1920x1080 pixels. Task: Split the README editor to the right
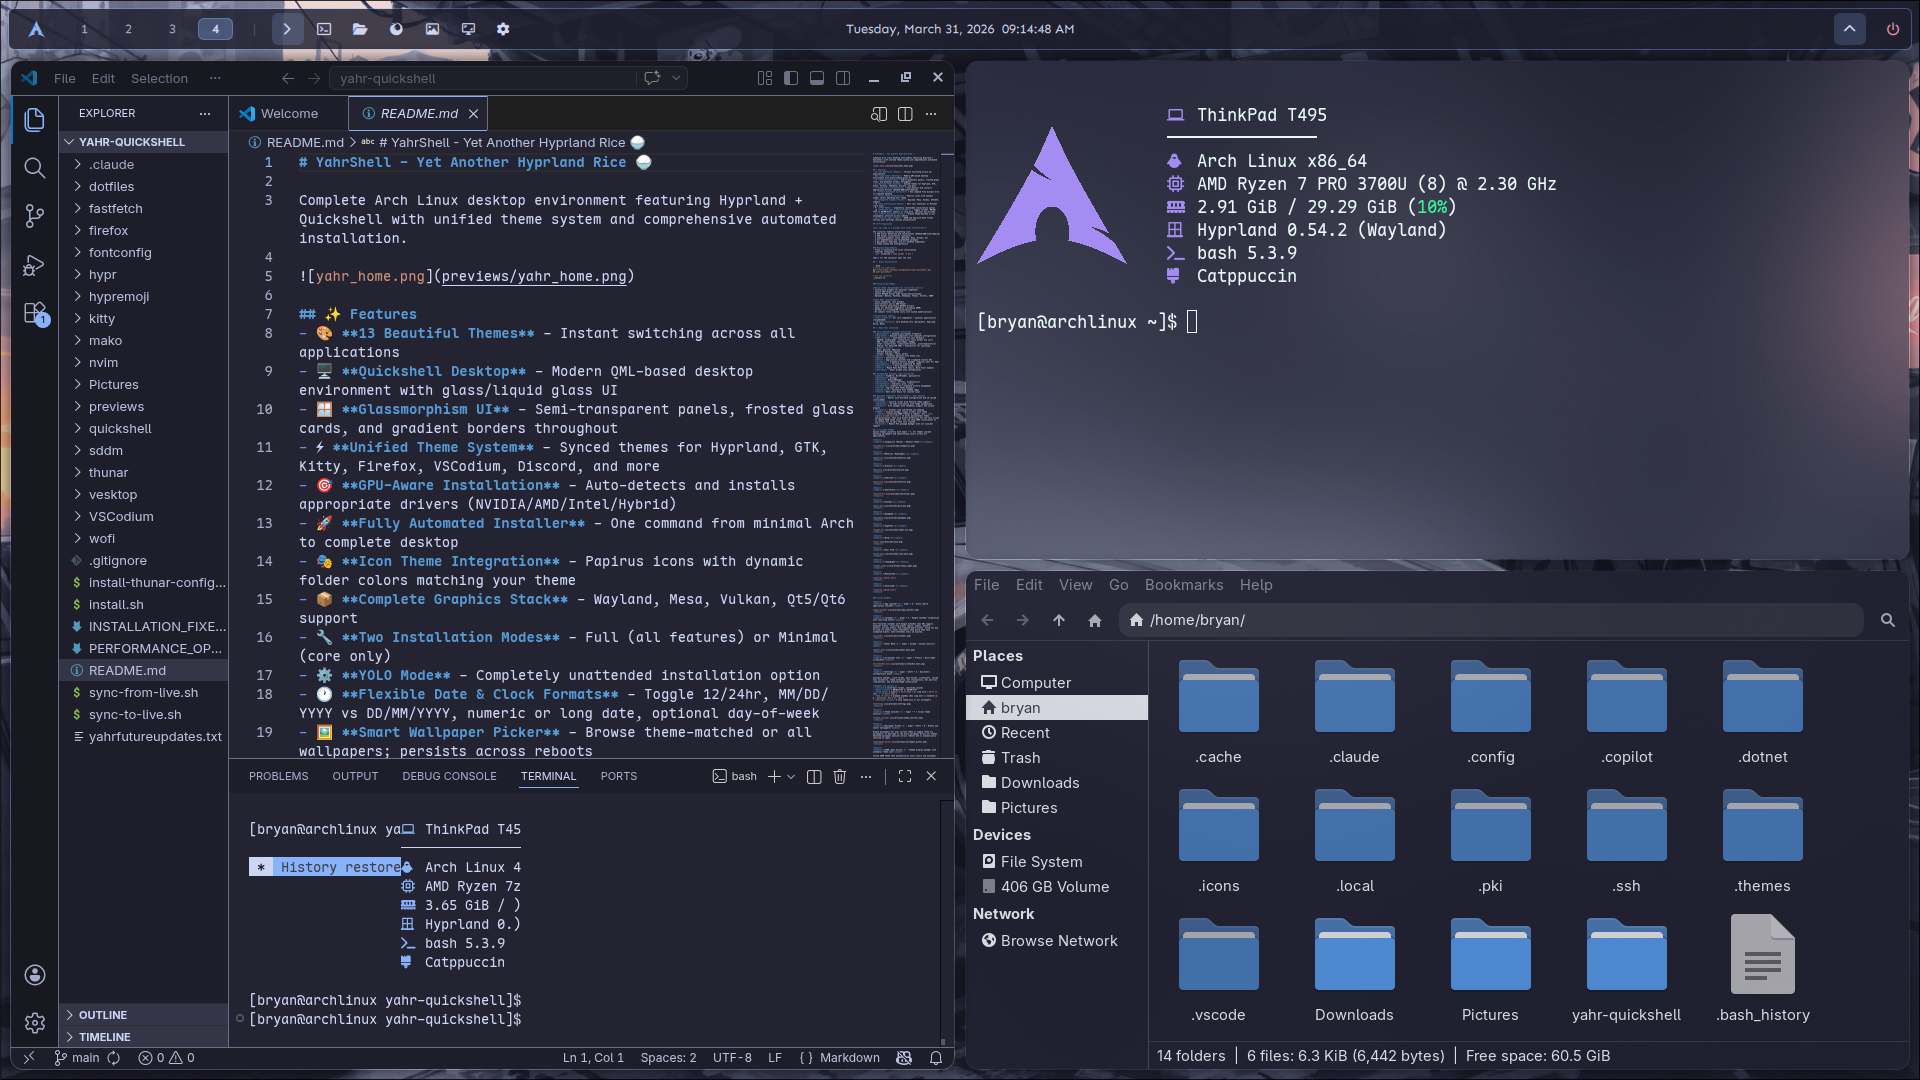[x=905, y=114]
